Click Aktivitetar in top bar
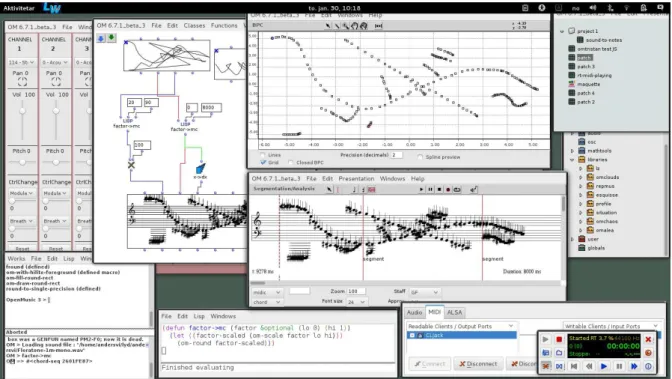The height and width of the screenshot is (379, 672). [19, 8]
